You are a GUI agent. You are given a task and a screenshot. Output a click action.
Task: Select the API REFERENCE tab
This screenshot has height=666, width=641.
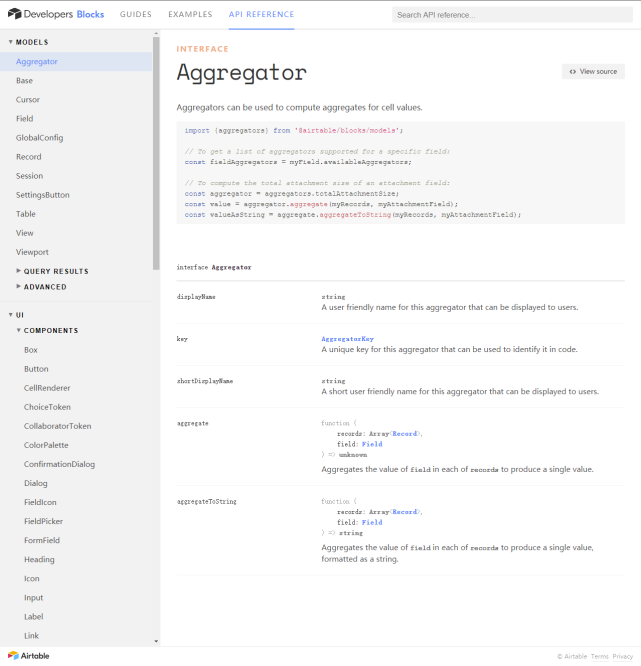pos(261,14)
